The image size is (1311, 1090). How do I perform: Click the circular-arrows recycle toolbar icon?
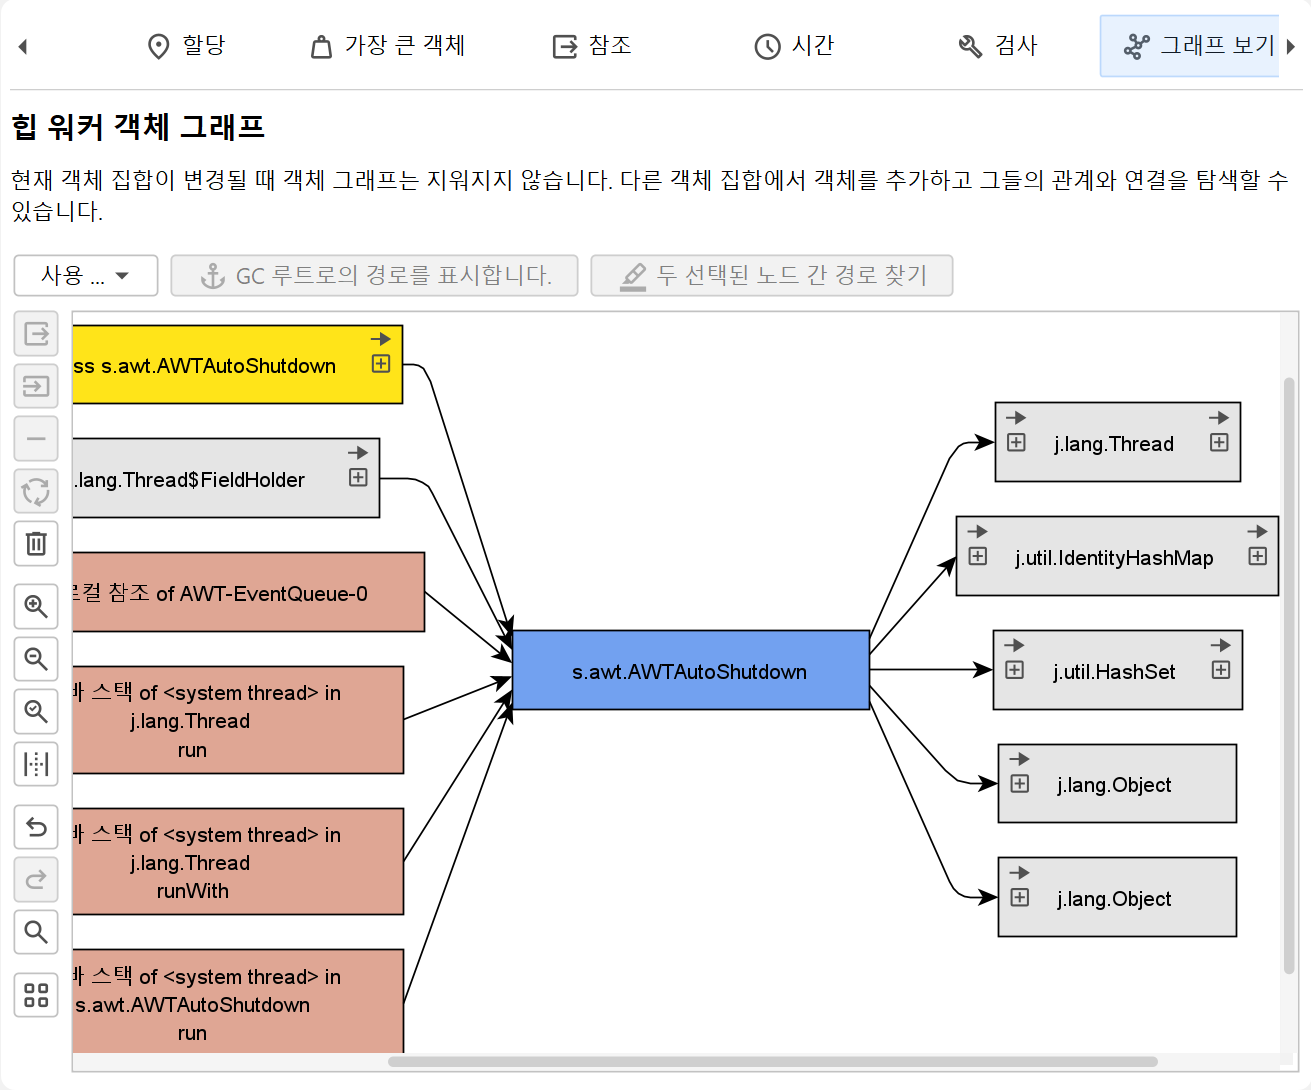36,491
